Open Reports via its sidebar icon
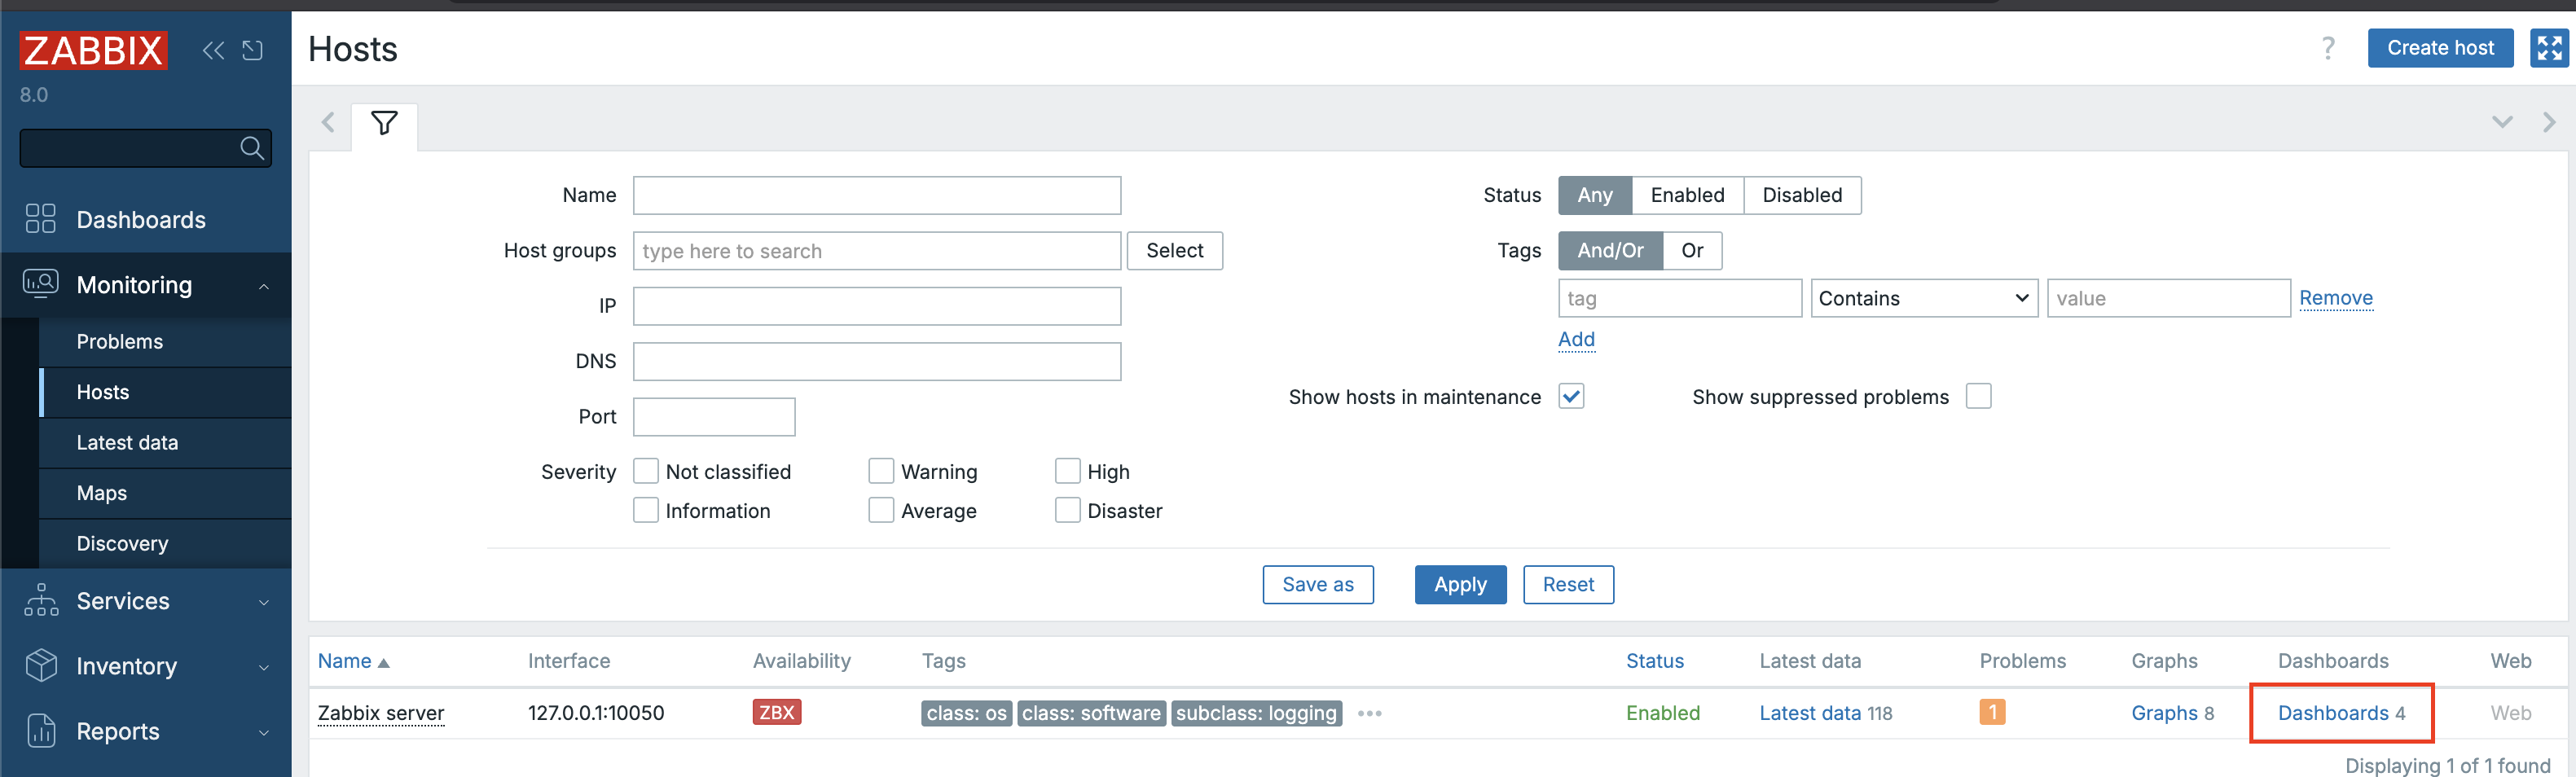 [40, 731]
